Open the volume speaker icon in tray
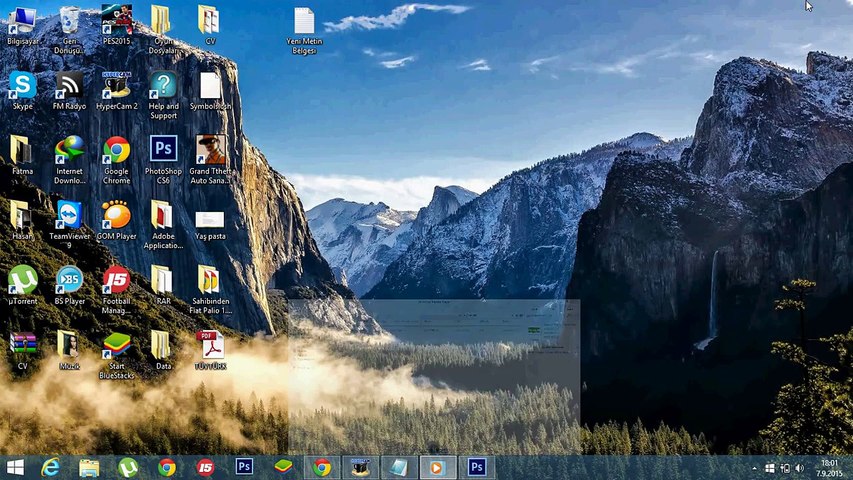 (x=799, y=468)
